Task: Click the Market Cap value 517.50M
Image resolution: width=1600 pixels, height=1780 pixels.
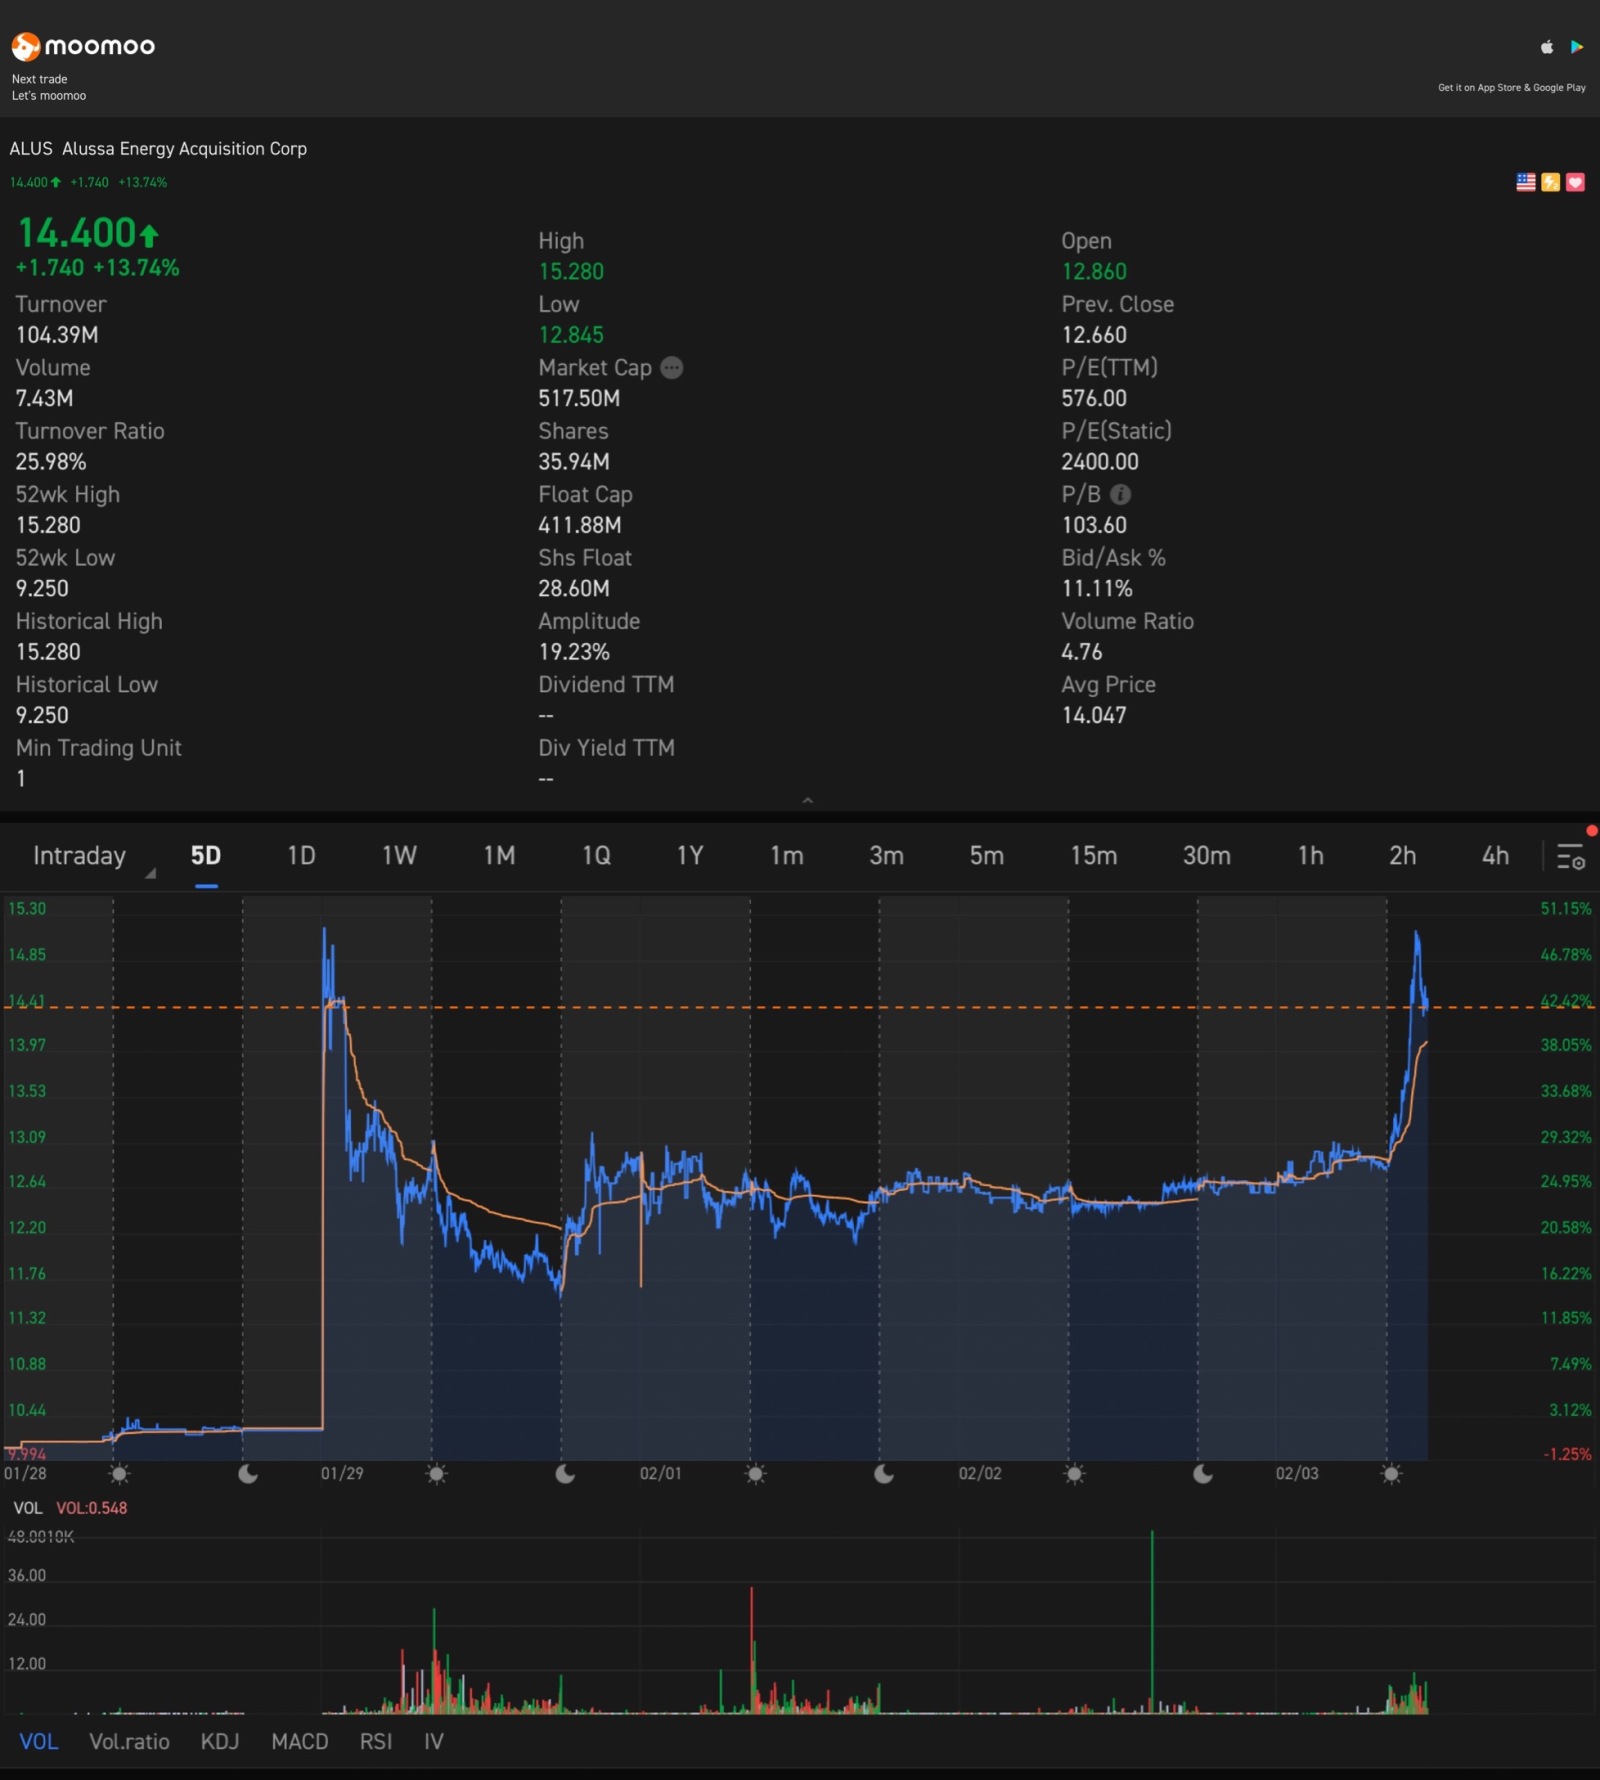Action: [579, 399]
